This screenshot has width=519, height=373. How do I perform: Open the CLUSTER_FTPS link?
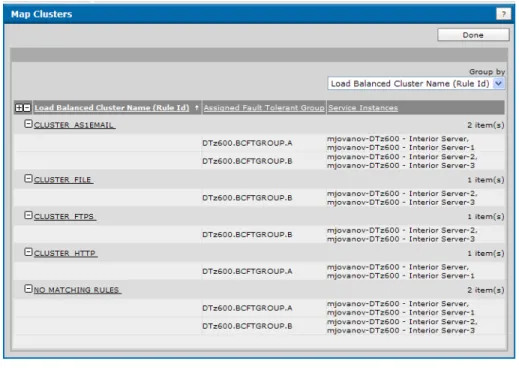tap(64, 217)
